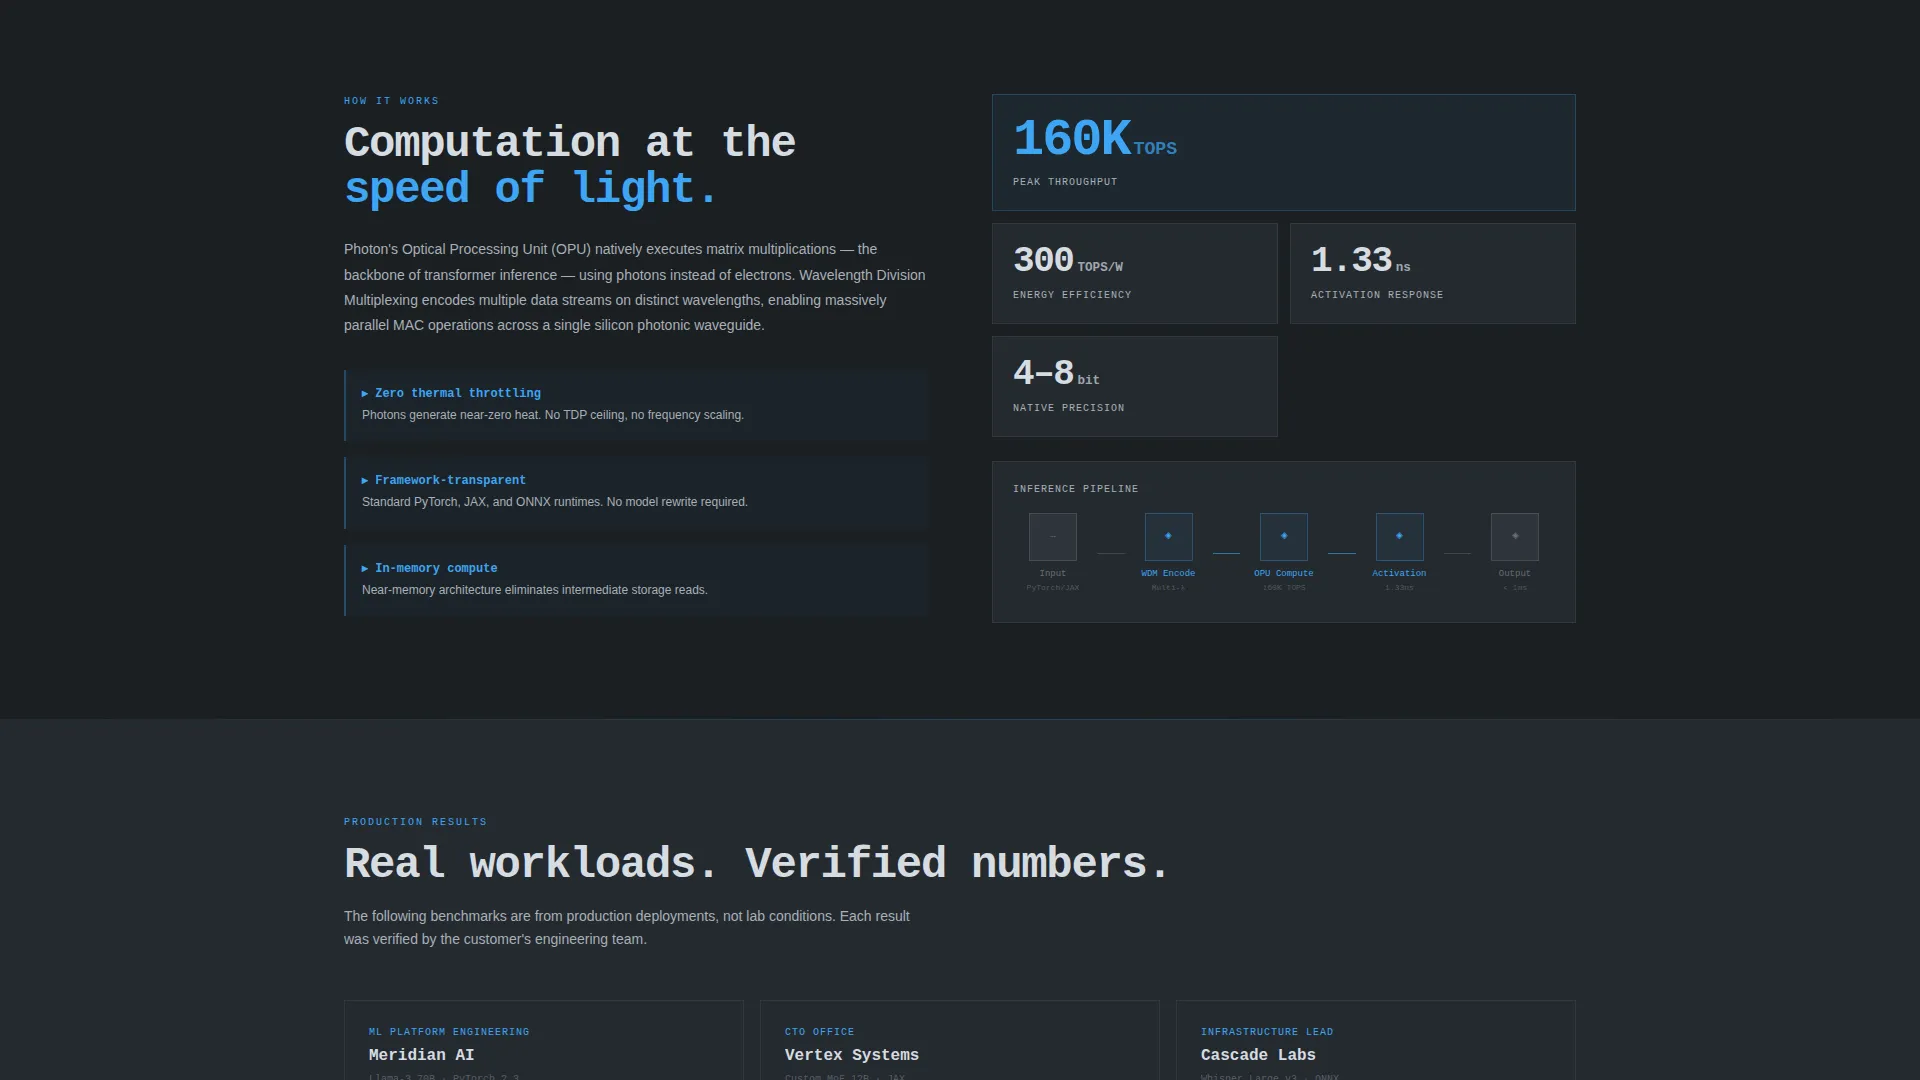Click the CTO OFFICE label
This screenshot has height=1080, width=1920.
point(820,1032)
